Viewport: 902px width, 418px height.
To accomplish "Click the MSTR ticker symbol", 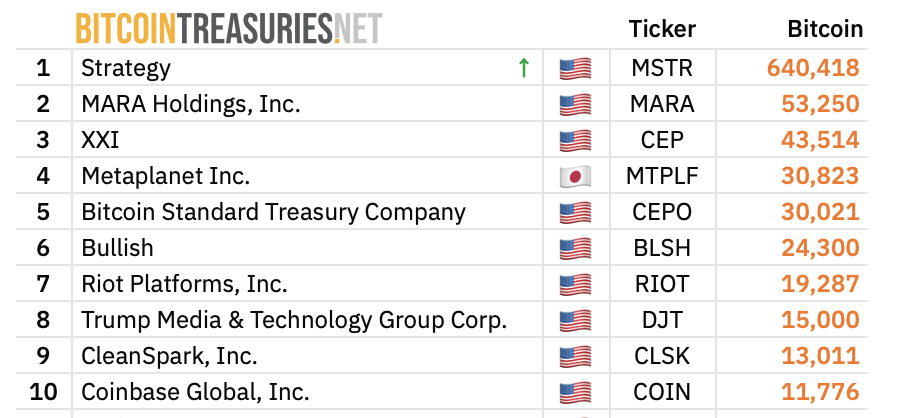I will pyautogui.click(x=662, y=68).
